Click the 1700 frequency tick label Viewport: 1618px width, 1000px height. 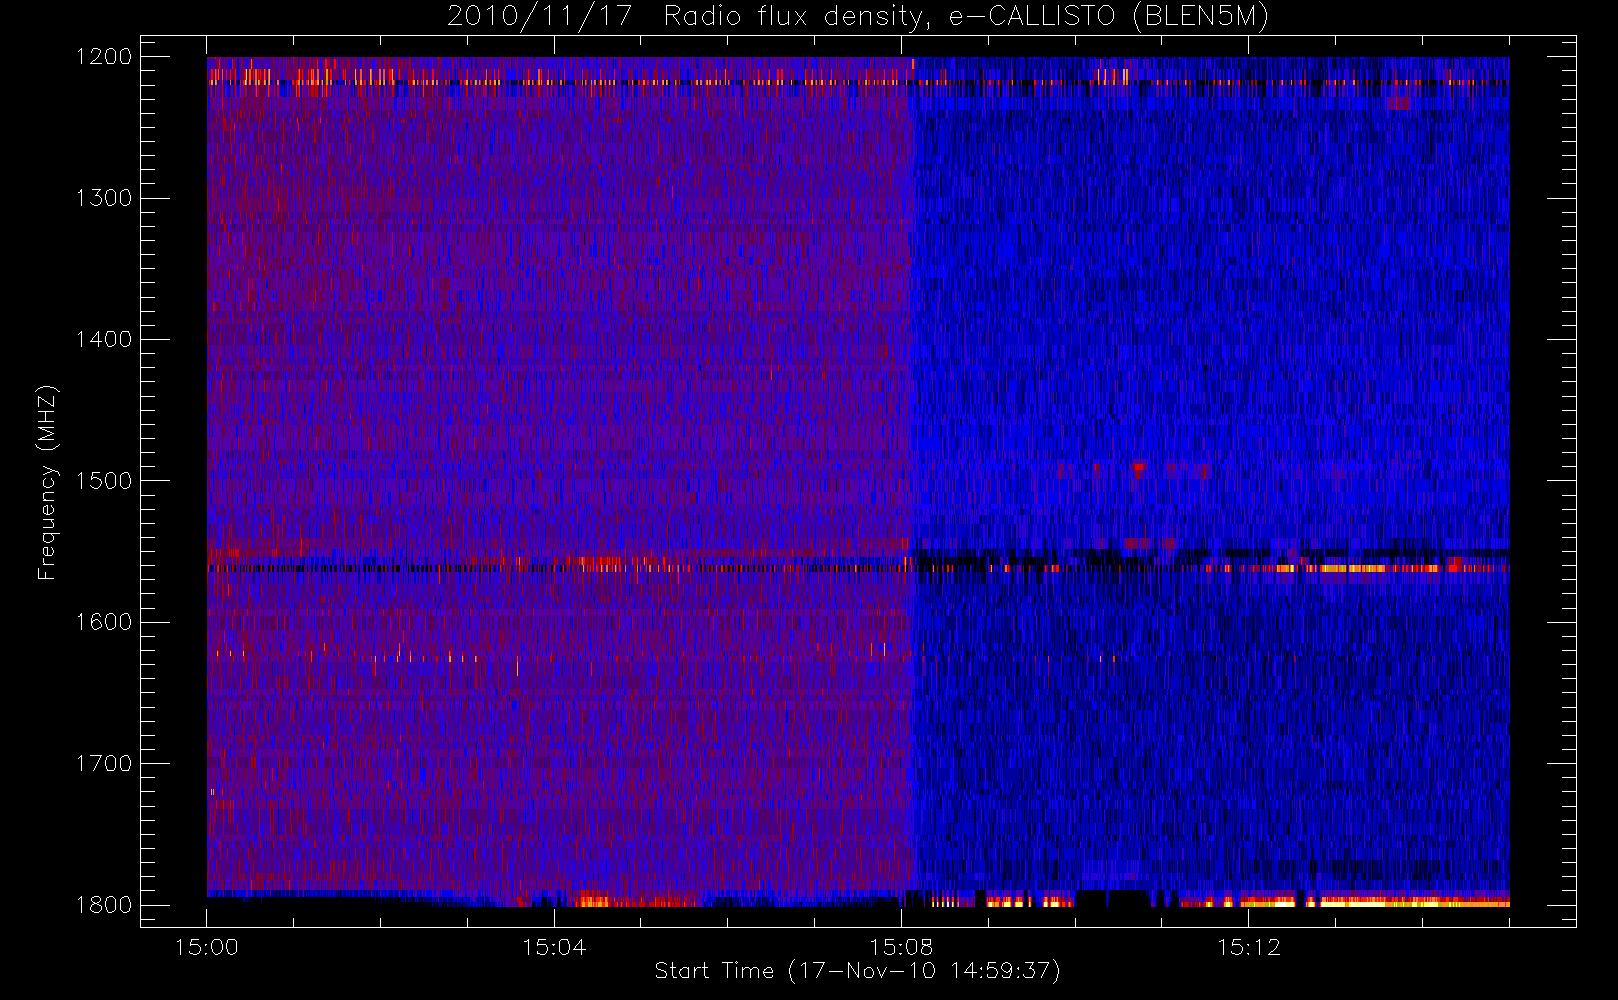coord(104,764)
